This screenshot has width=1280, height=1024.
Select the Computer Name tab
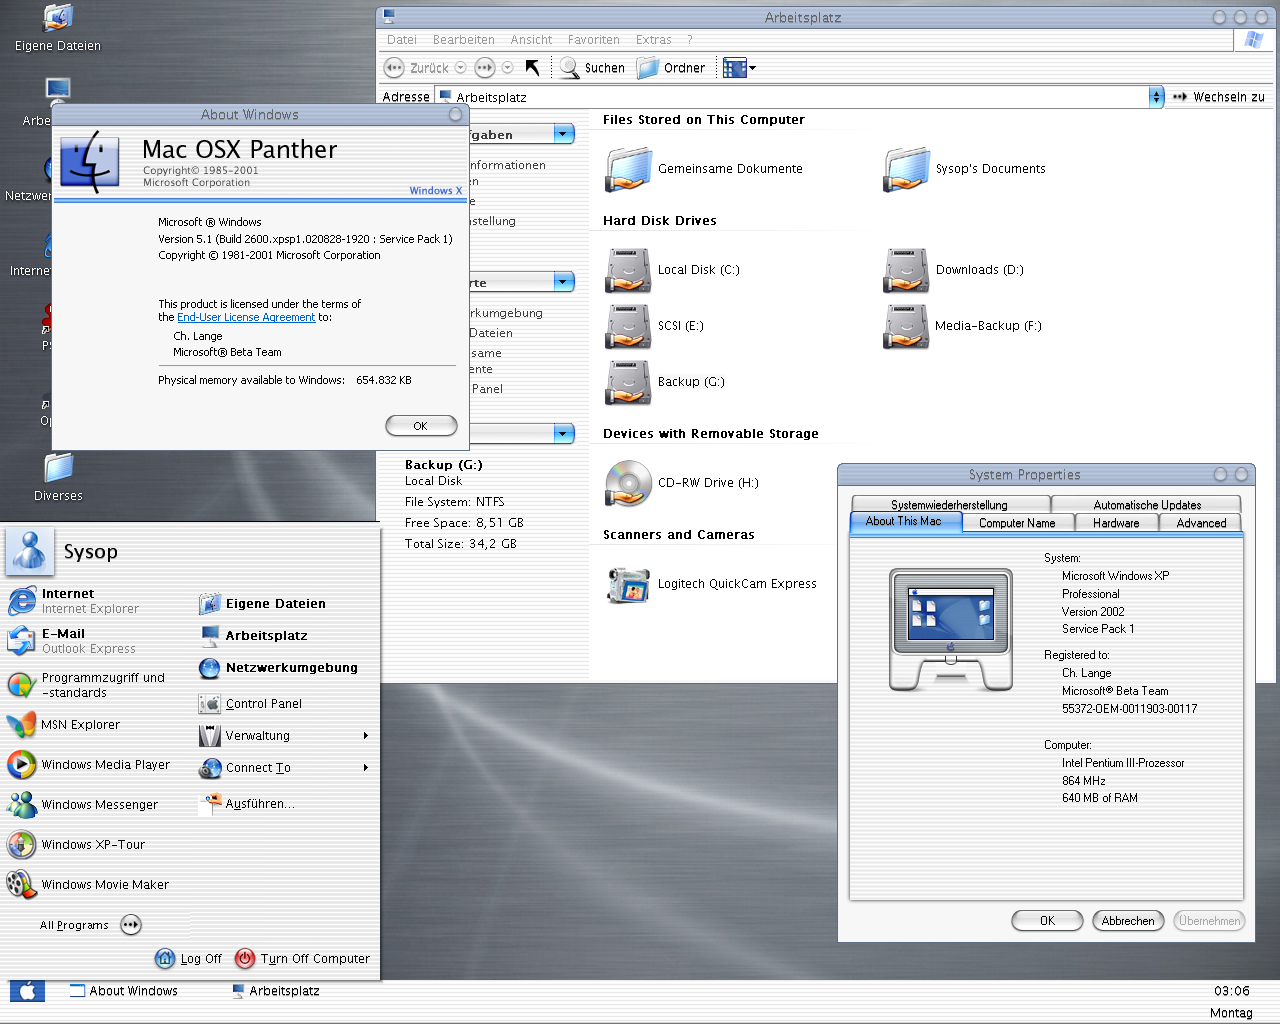pyautogui.click(x=1017, y=523)
